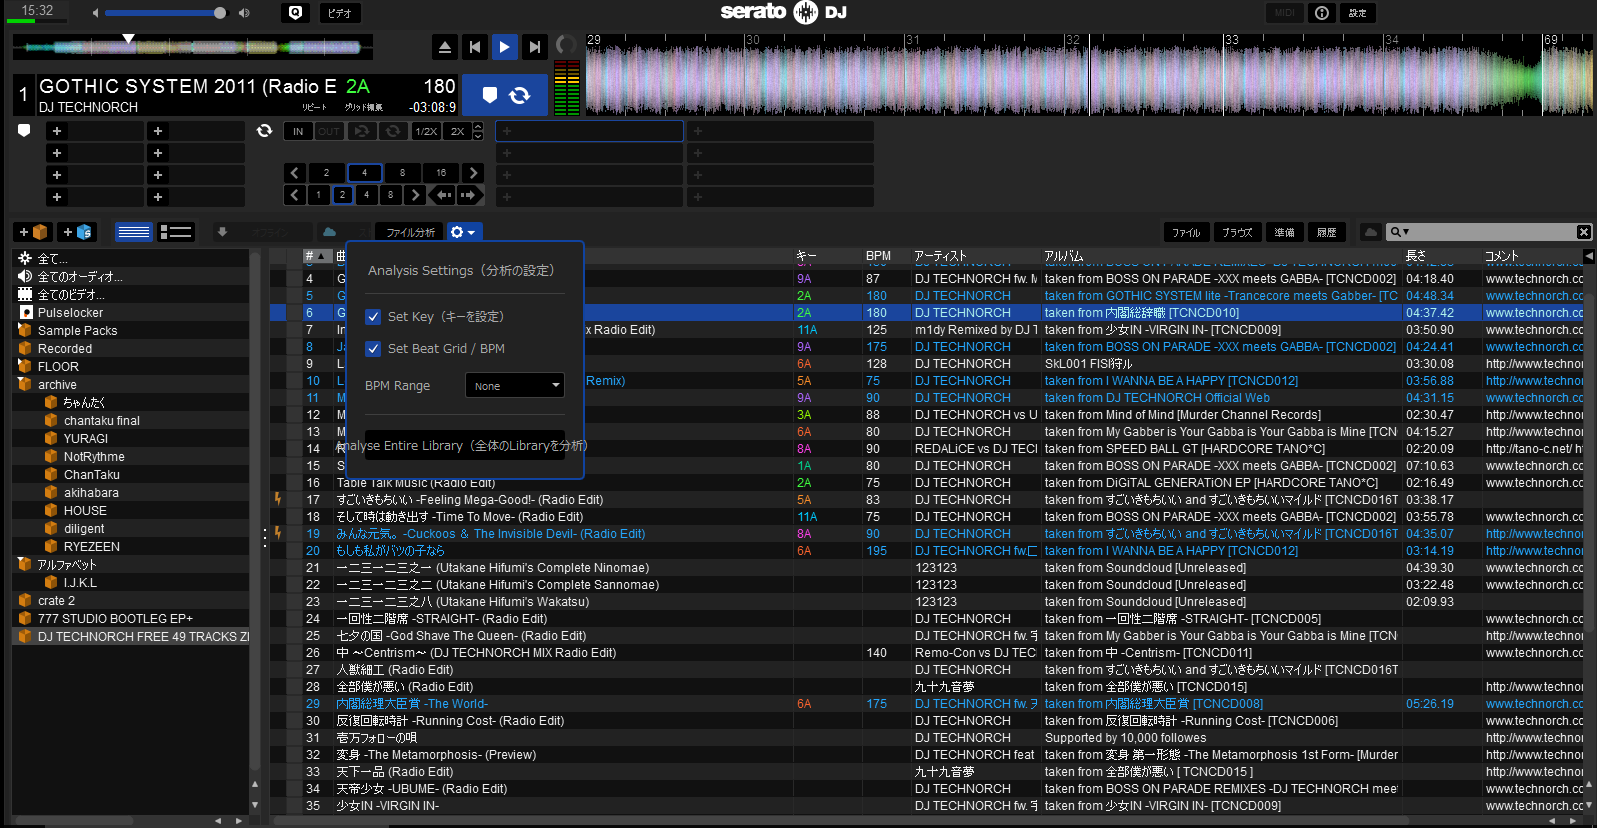Open the ブラウズ browse panel tab
The width and height of the screenshot is (1597, 828).
point(1237,232)
